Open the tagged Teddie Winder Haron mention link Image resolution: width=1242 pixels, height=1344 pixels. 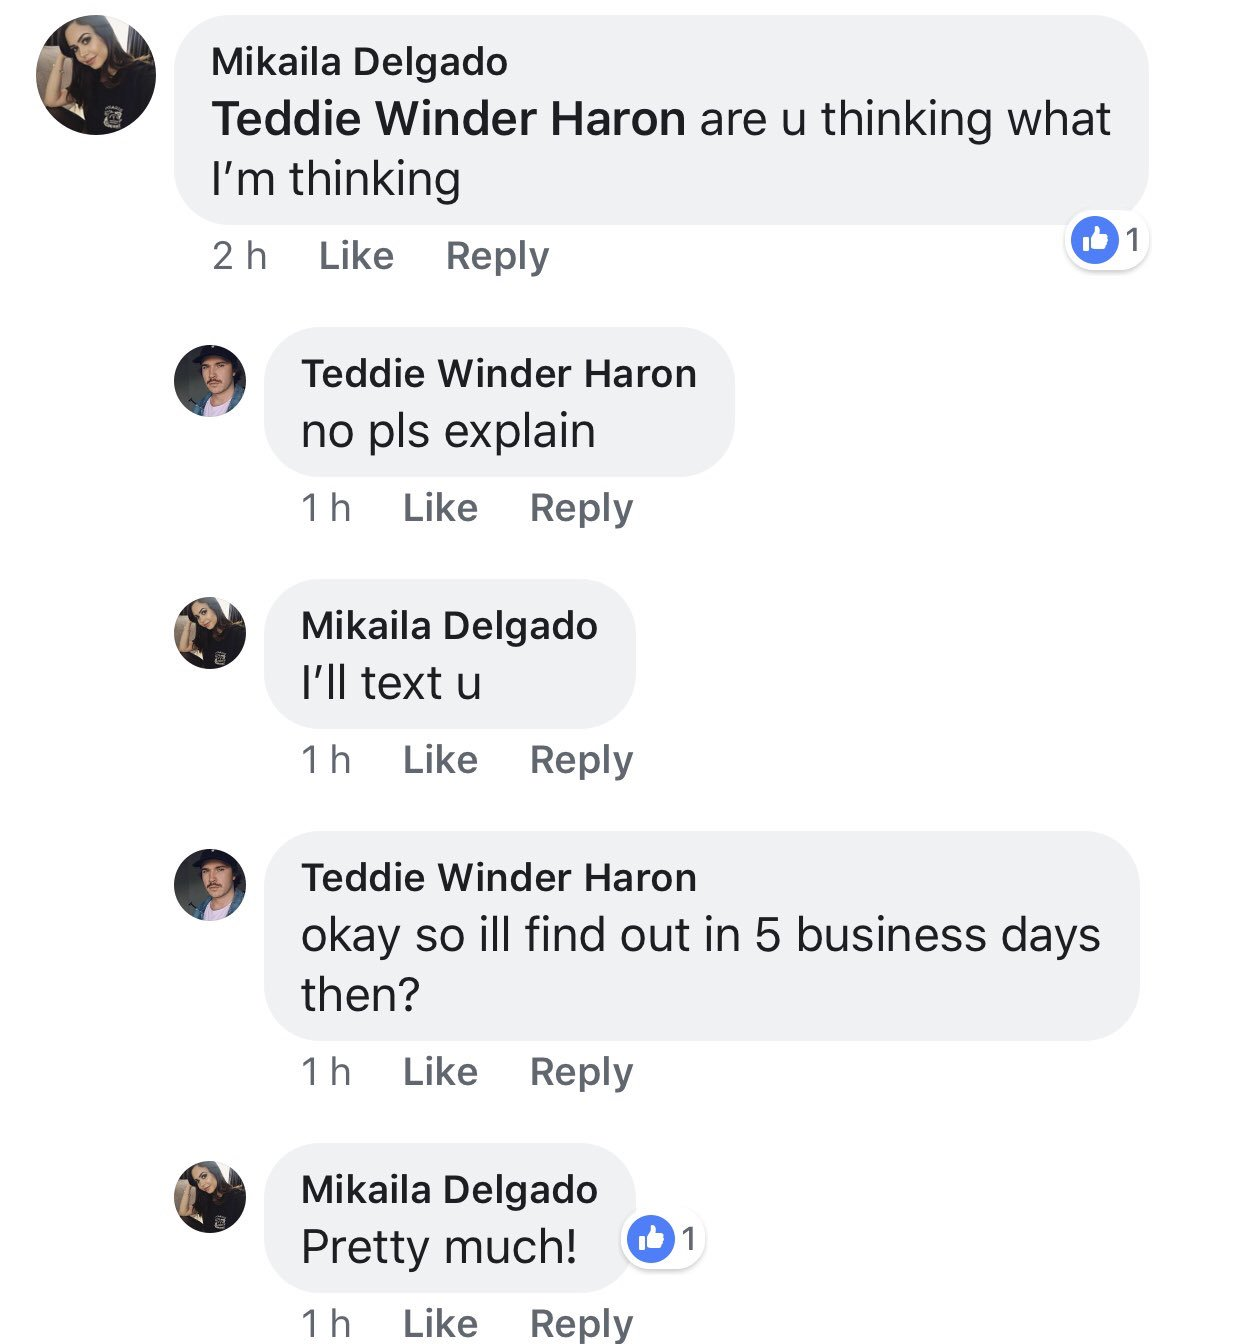(449, 119)
